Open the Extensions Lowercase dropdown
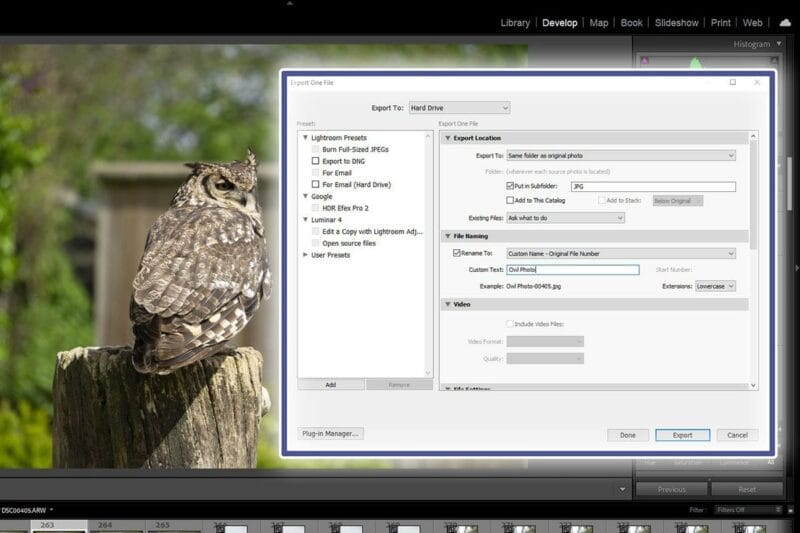 coord(715,286)
